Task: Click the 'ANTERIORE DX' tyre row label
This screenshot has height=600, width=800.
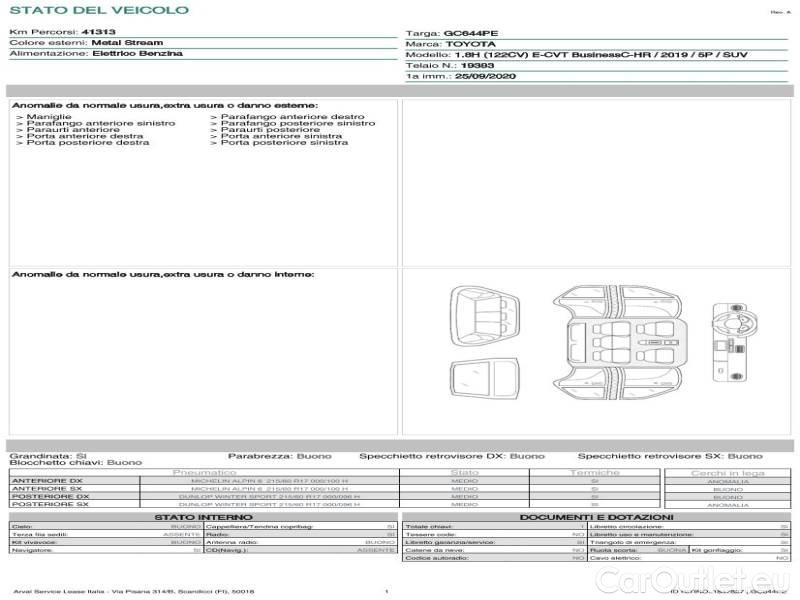Action: 47,481
